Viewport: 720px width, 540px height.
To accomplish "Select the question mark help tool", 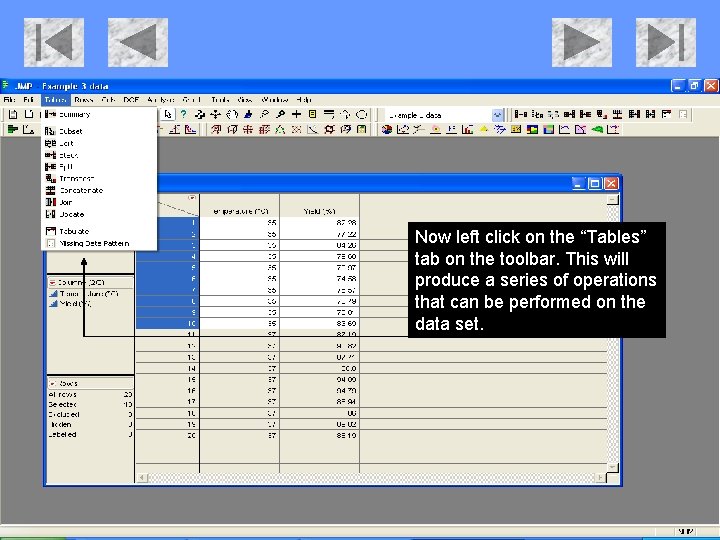I will pyautogui.click(x=184, y=114).
